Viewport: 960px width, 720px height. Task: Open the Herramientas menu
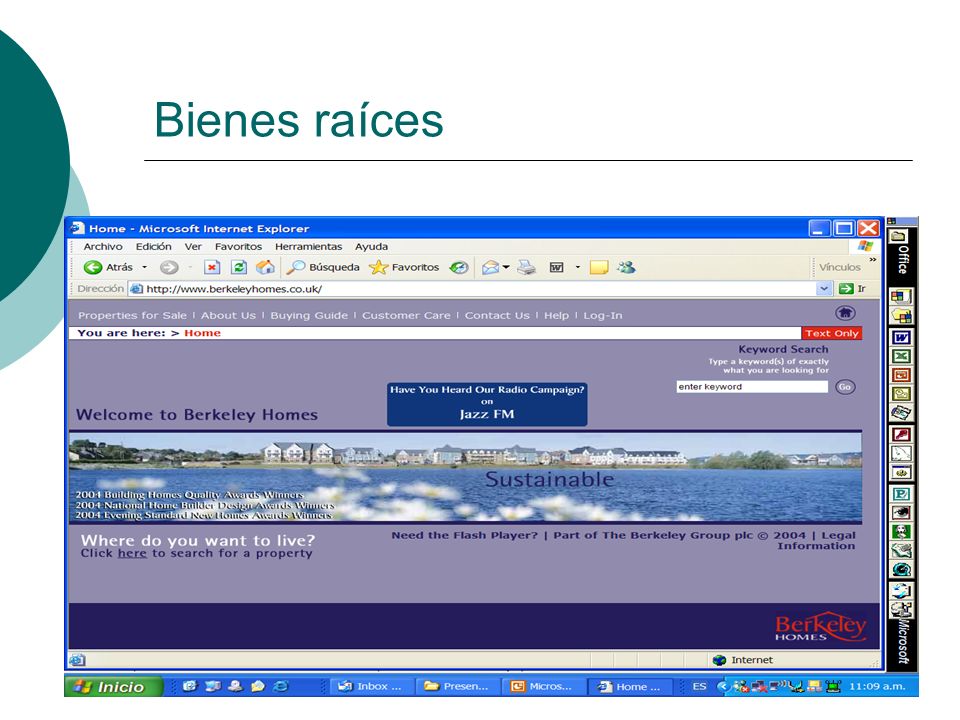309,247
